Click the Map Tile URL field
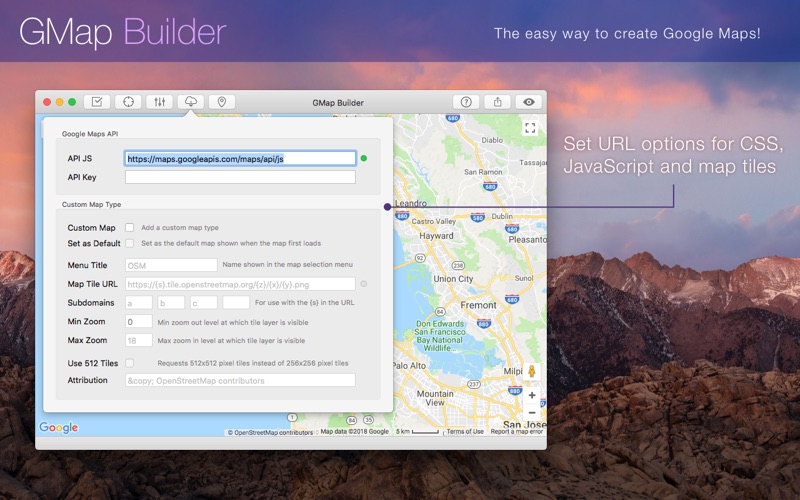The height and width of the screenshot is (500, 800). pyautogui.click(x=240, y=284)
